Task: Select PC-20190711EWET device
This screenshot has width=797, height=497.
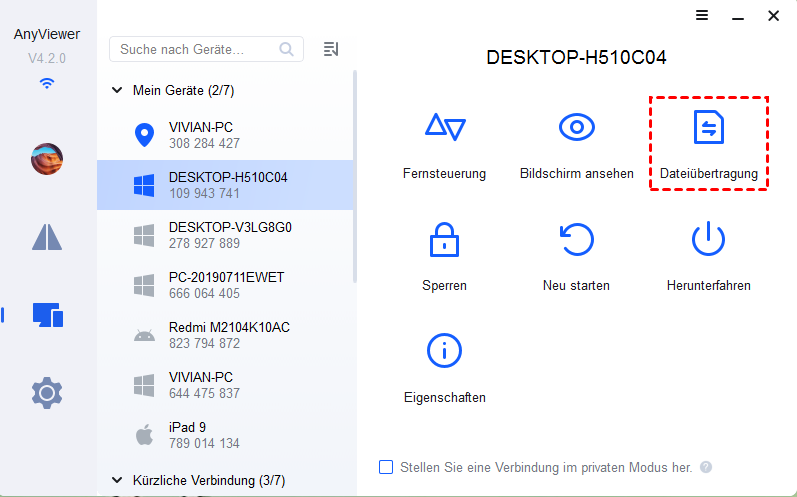Action: coord(225,285)
